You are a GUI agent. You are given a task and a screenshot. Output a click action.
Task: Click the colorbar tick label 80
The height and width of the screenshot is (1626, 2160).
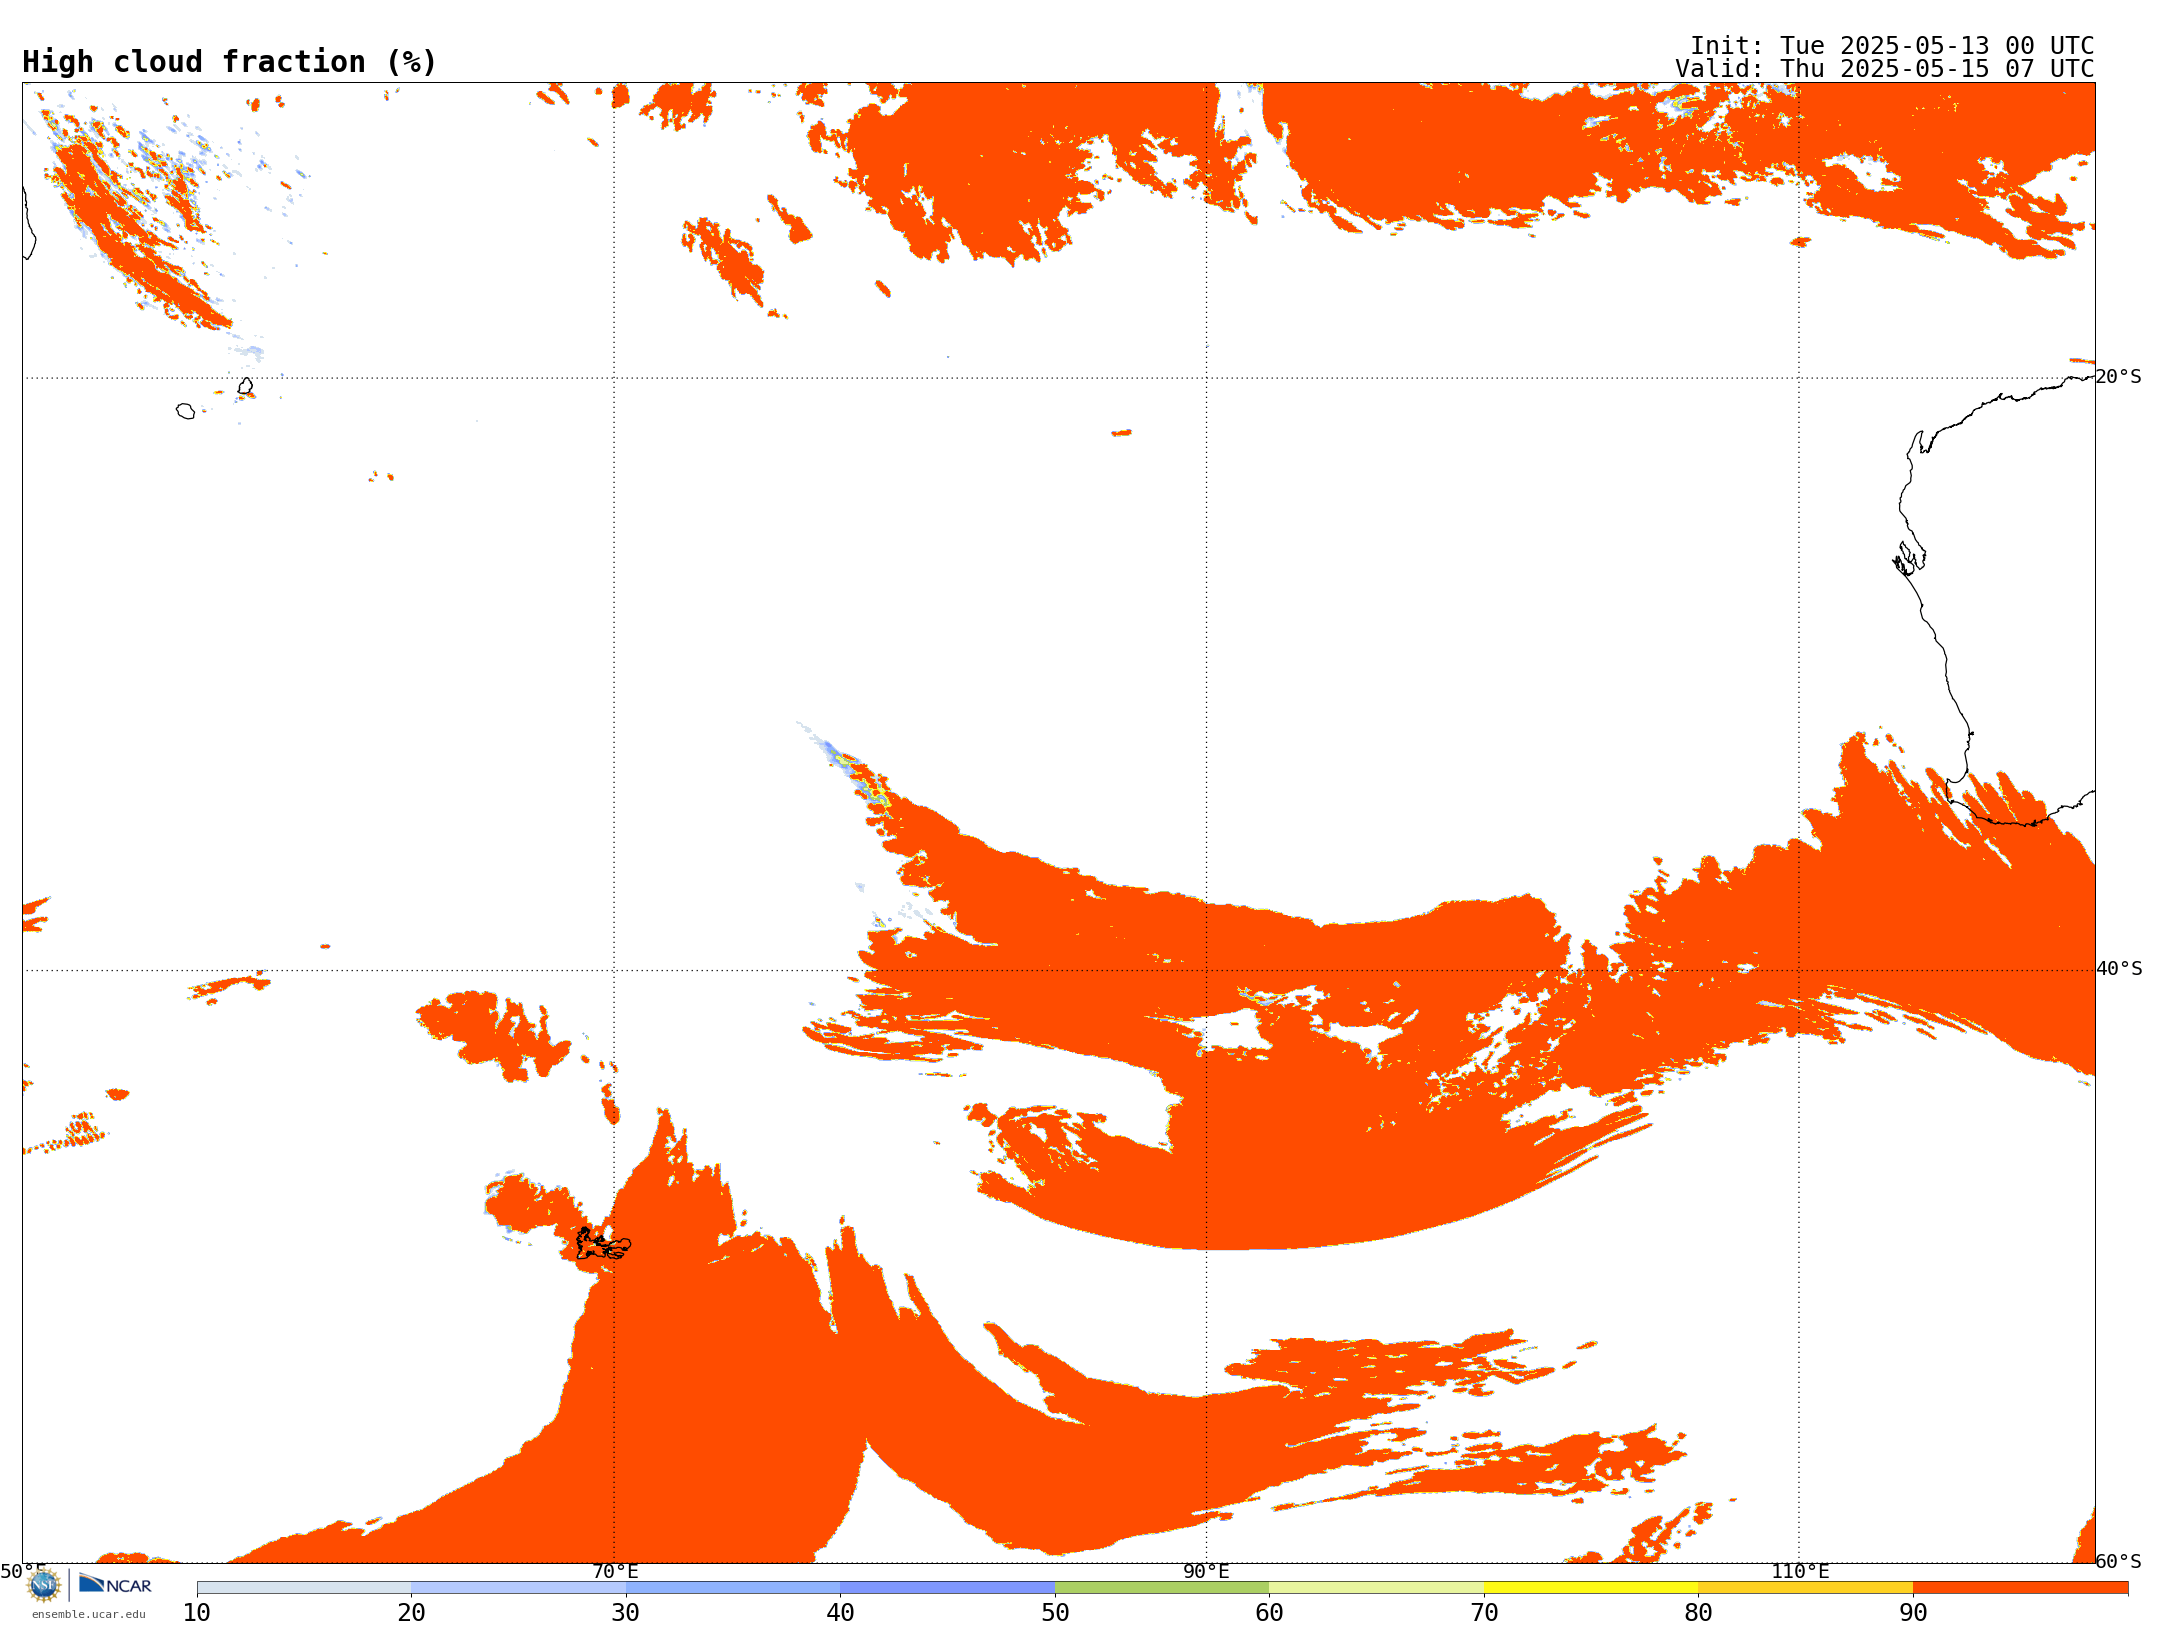point(1698,1613)
